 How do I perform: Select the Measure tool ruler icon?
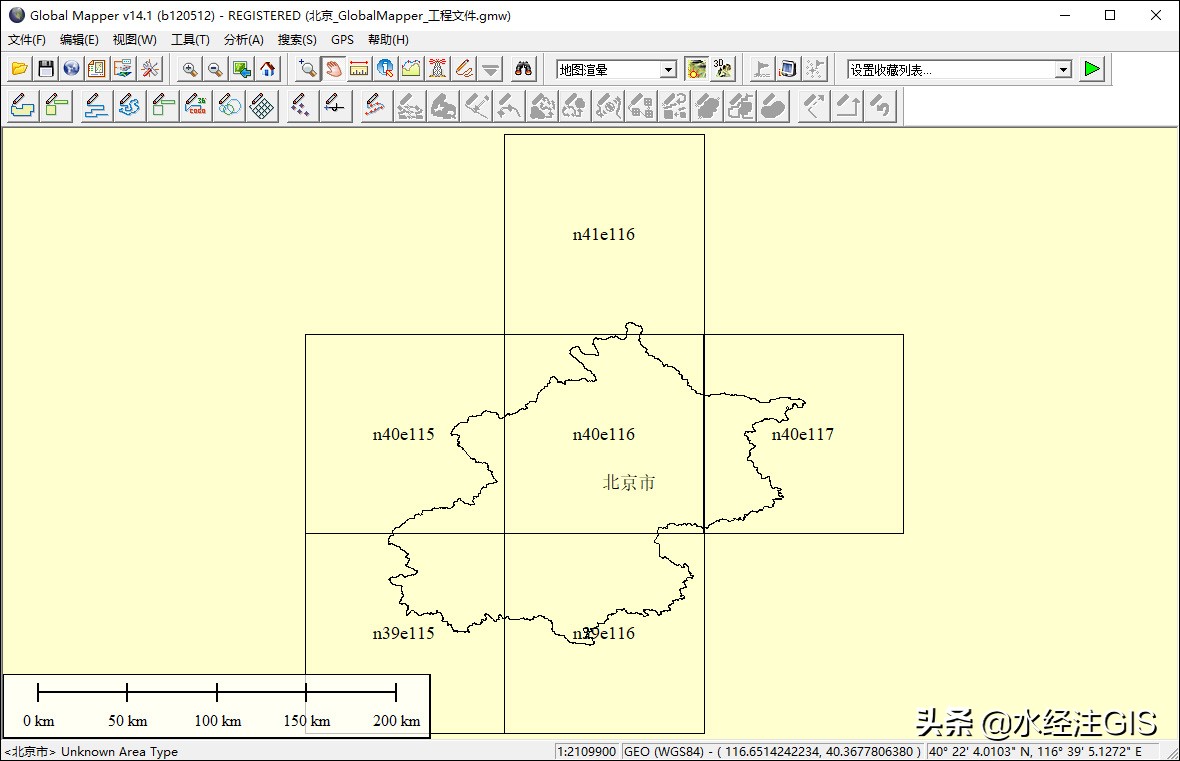pos(359,69)
